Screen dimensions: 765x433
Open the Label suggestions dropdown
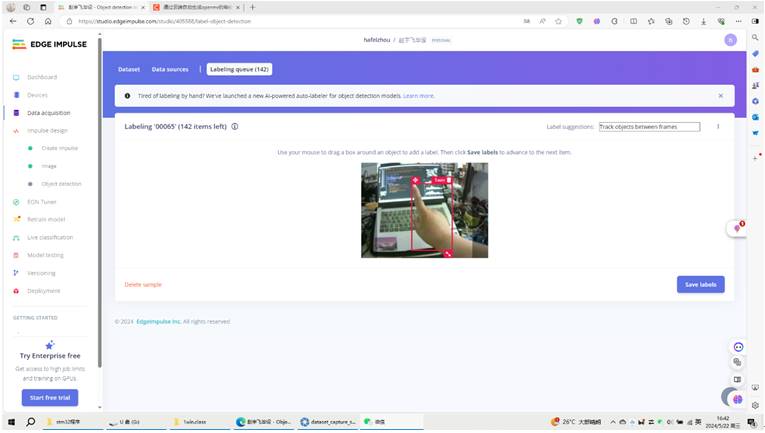649,127
